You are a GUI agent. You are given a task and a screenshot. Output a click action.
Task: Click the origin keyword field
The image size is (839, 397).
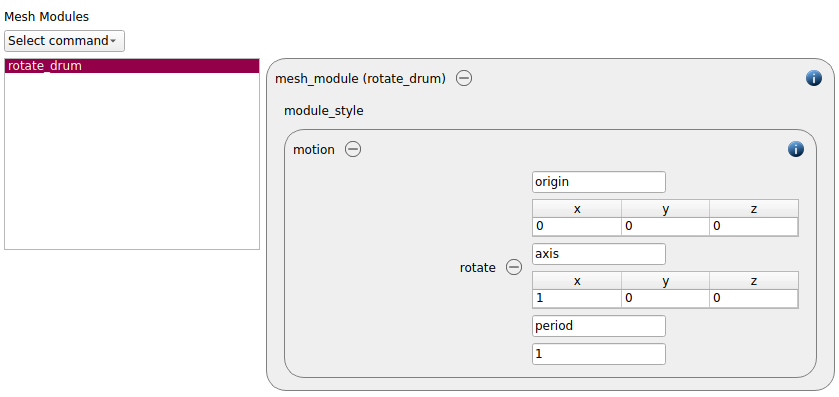(x=599, y=182)
